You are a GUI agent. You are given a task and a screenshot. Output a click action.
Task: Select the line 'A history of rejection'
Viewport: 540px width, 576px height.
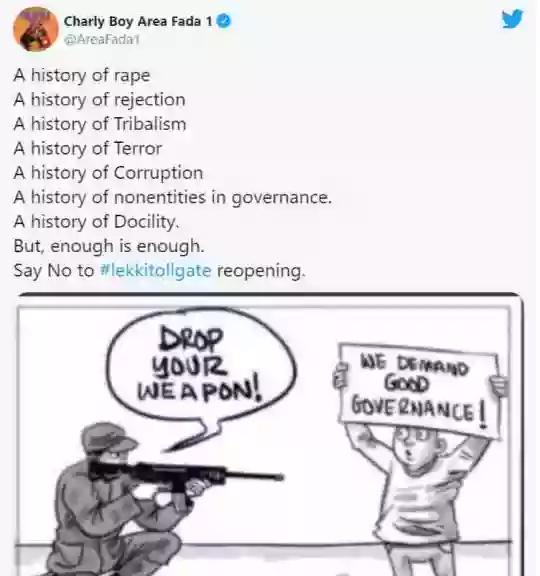pos(99,100)
